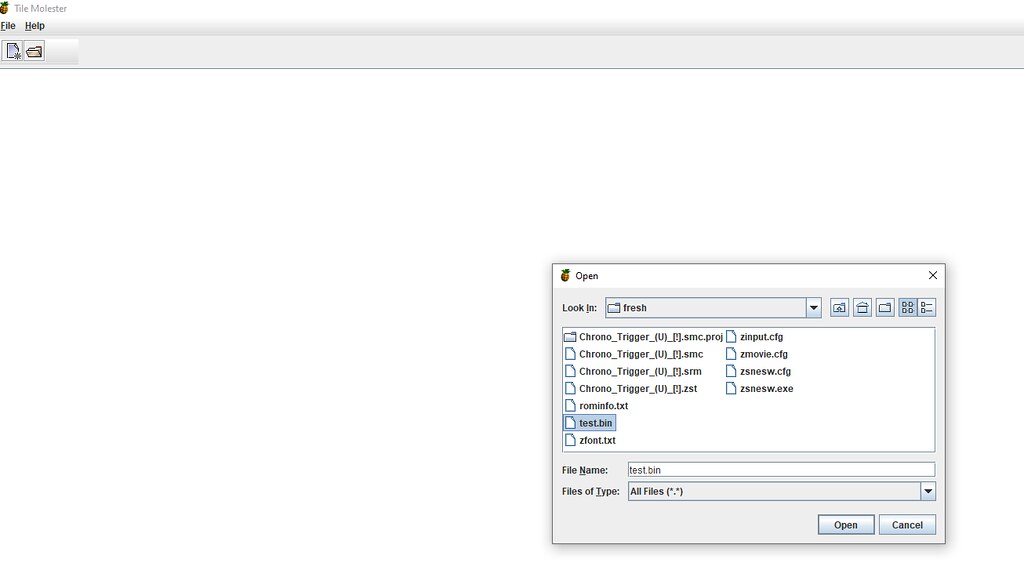
Task: Open the File menu
Action: (x=8, y=26)
